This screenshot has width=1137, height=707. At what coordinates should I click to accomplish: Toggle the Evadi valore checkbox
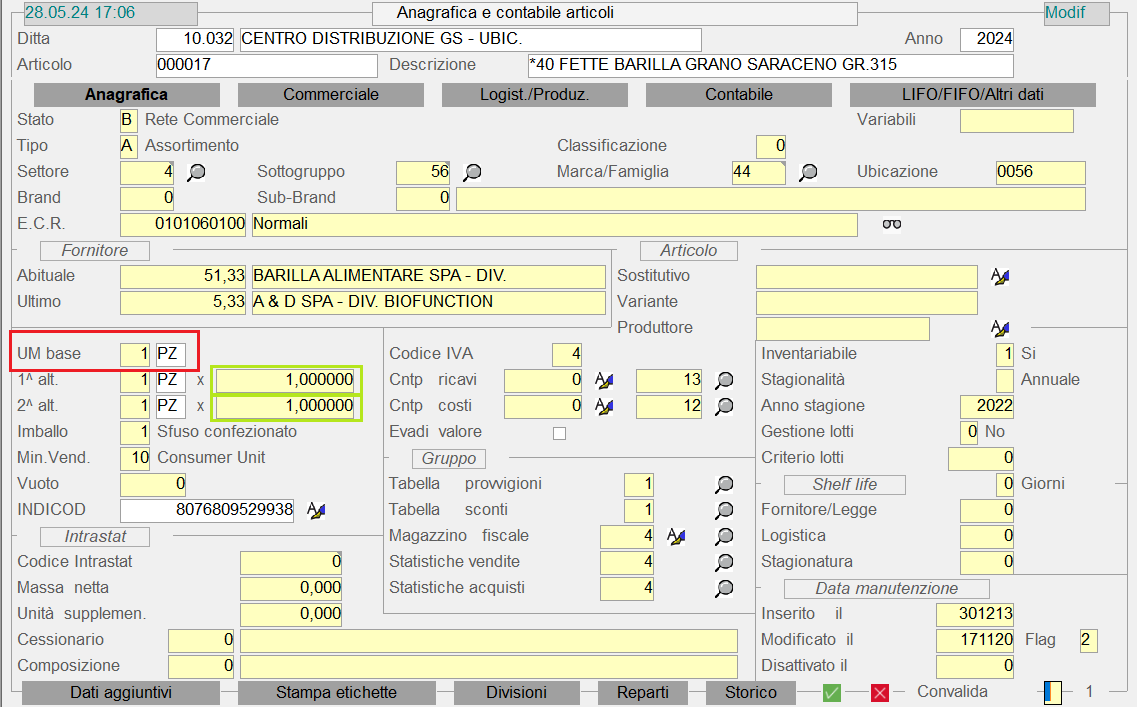click(x=559, y=433)
